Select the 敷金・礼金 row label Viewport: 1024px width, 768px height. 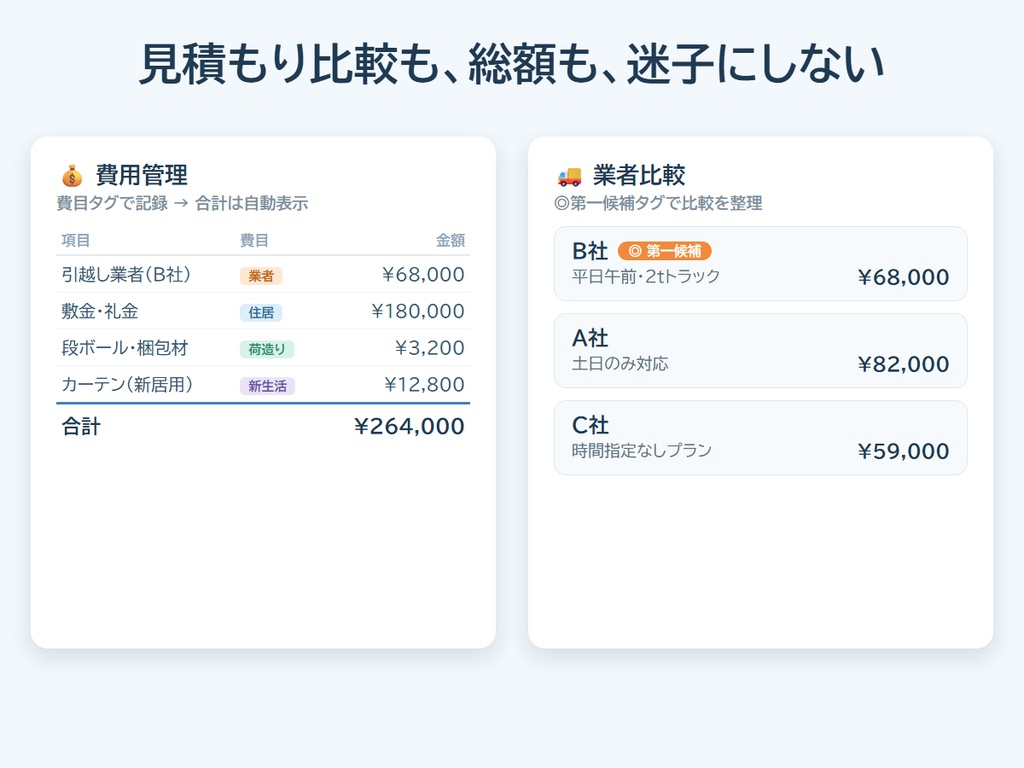(100, 311)
